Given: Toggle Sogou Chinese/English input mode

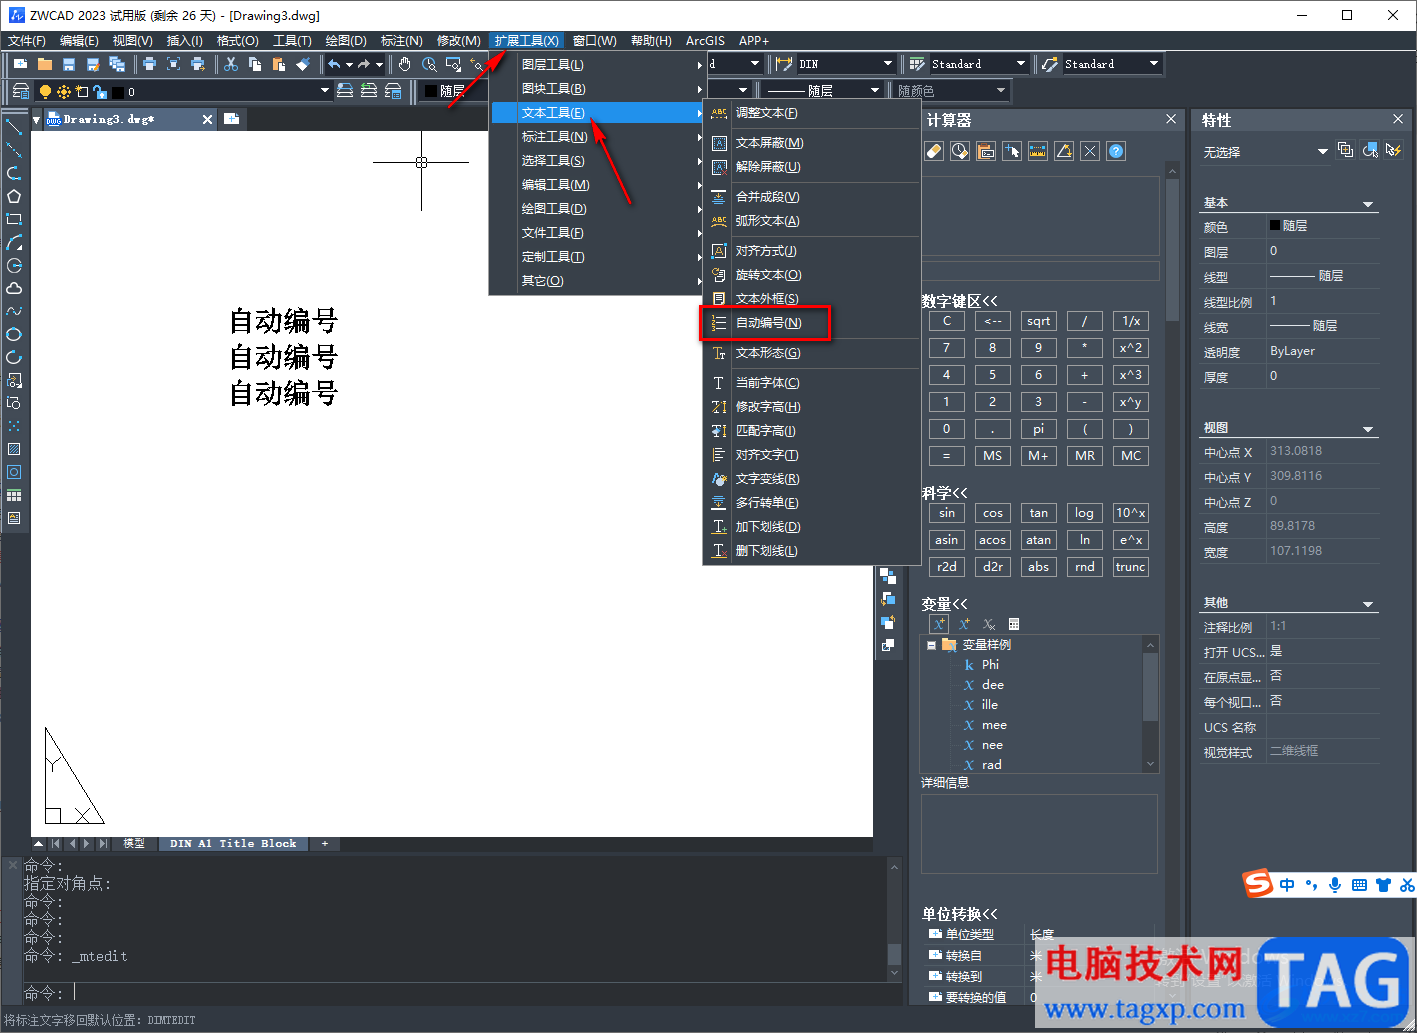Looking at the screenshot, I should [x=1286, y=885].
